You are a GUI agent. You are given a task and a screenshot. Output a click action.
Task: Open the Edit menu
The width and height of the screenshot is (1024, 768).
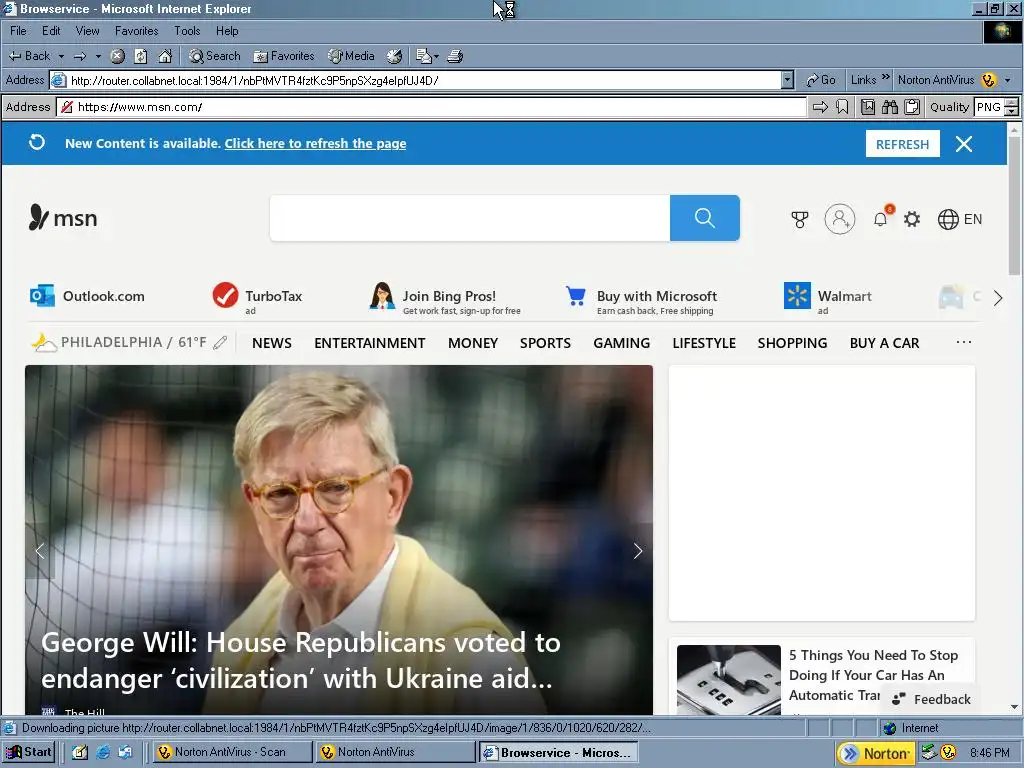51,31
